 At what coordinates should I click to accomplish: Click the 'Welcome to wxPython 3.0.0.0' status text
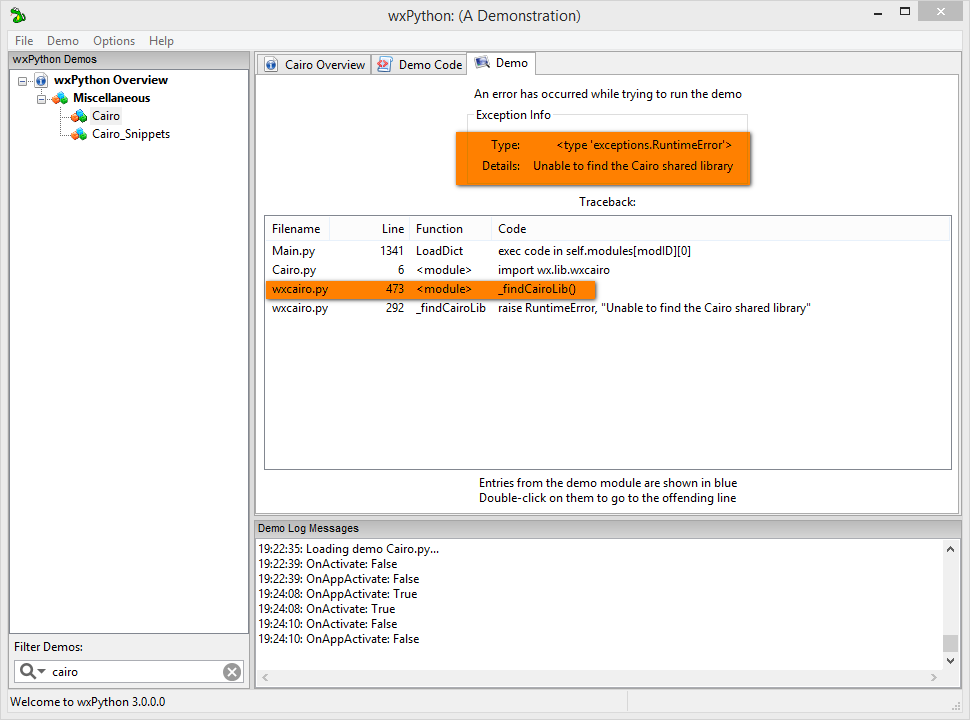[x=88, y=702]
